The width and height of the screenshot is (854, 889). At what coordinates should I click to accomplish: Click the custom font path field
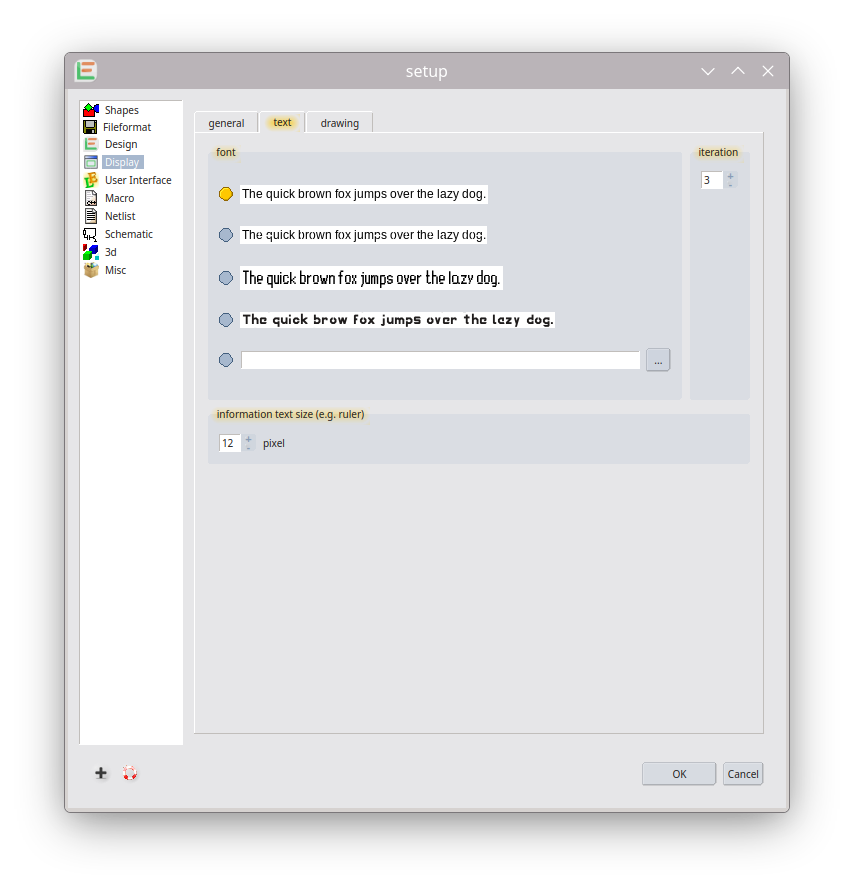(x=441, y=360)
